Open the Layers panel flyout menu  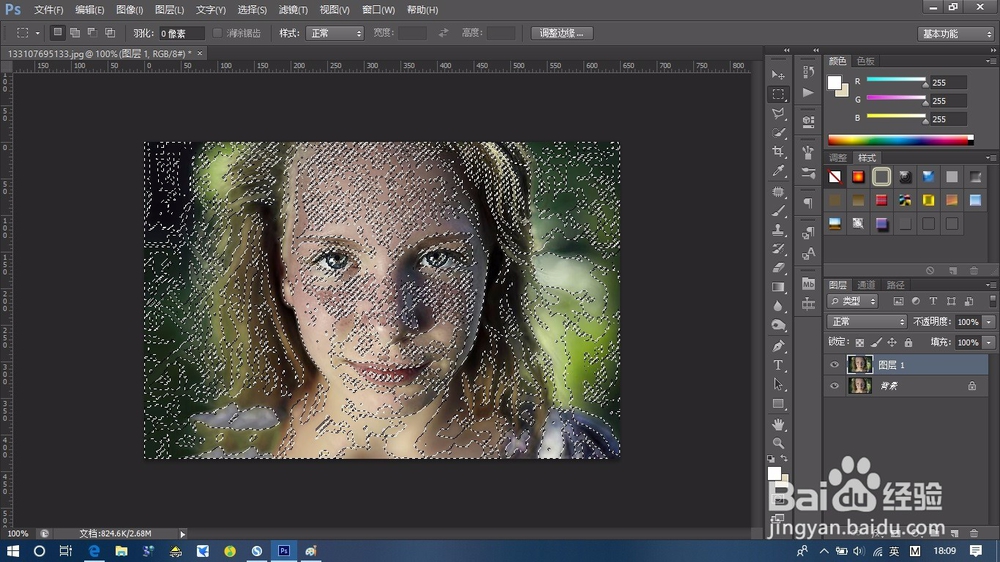pyautogui.click(x=990, y=285)
